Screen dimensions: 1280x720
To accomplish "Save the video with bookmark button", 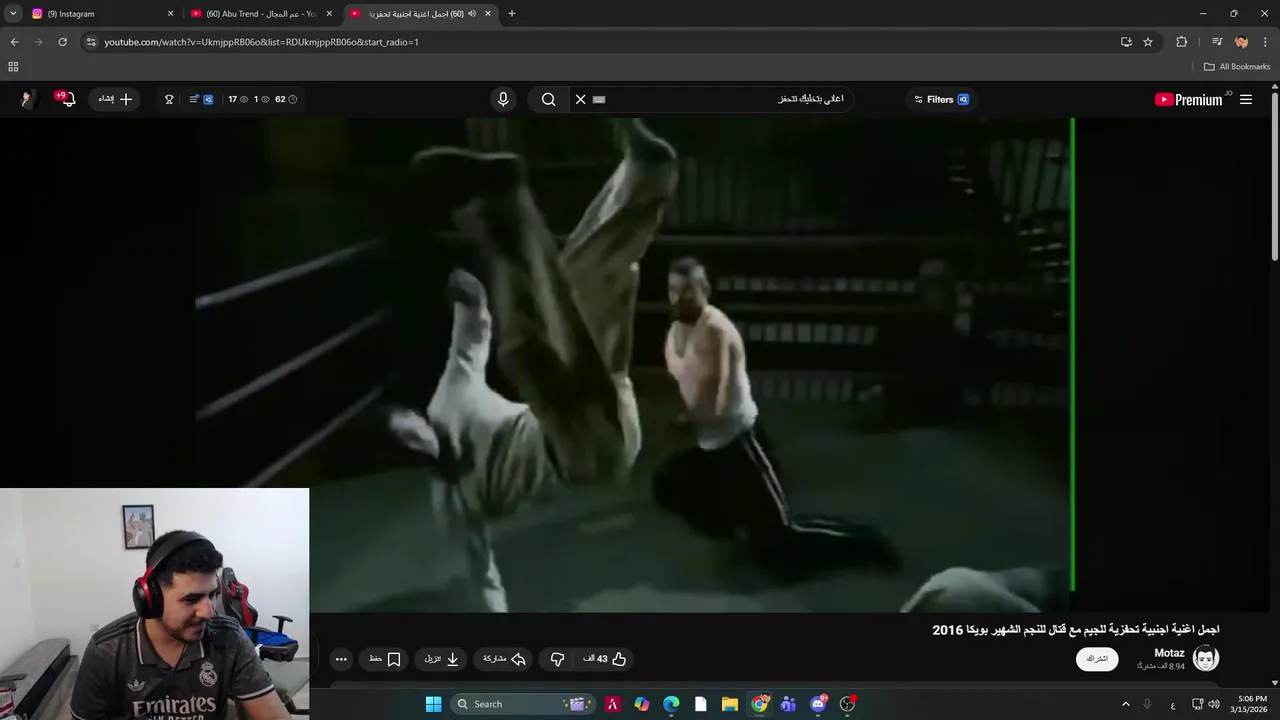I will click(385, 659).
